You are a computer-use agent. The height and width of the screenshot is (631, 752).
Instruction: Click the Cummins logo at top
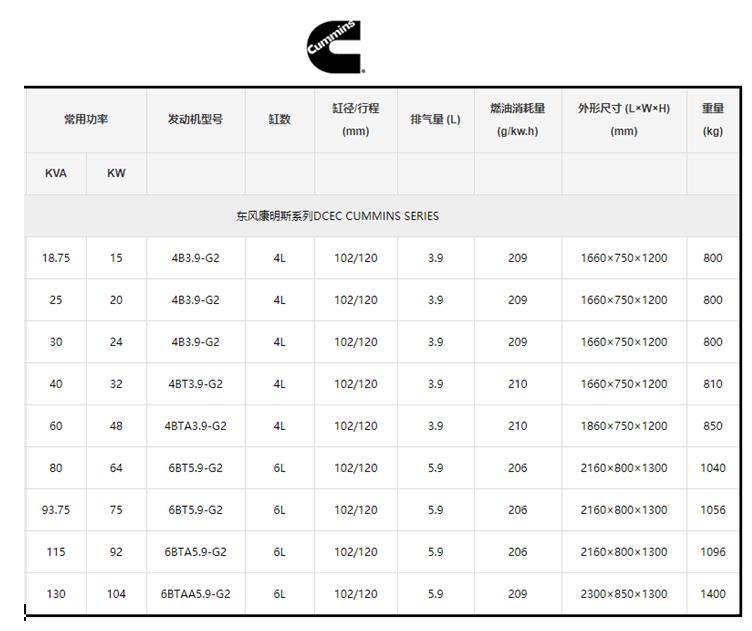point(335,47)
